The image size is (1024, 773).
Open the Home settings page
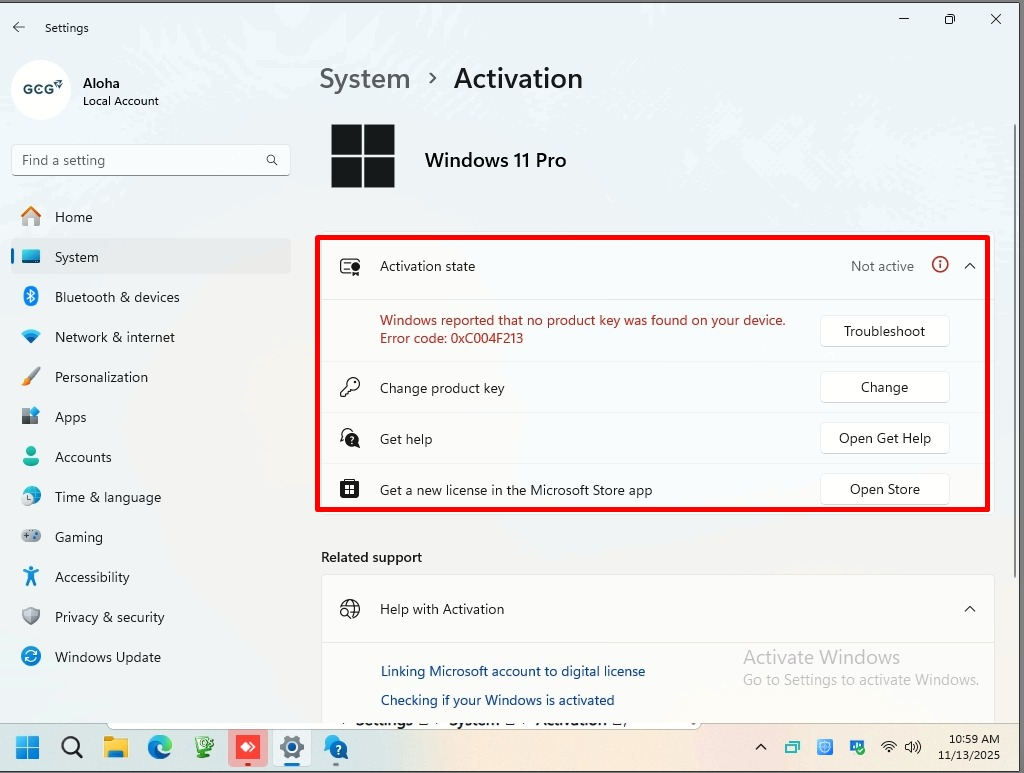point(151,217)
